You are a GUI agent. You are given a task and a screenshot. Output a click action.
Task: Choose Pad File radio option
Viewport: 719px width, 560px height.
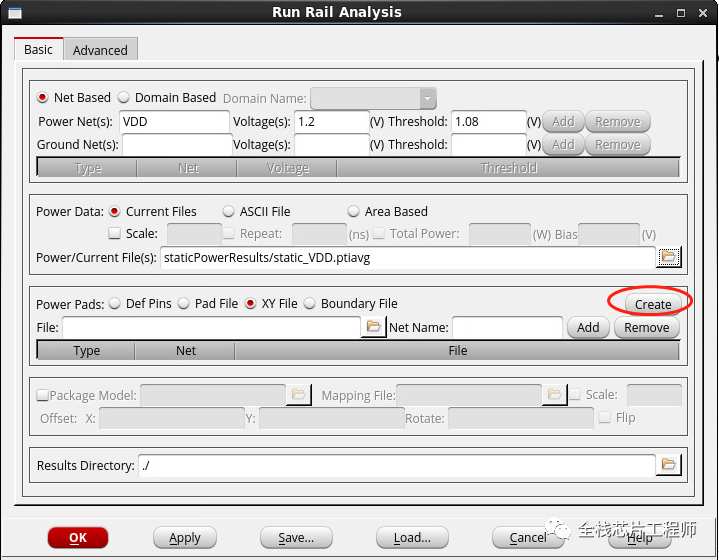point(183,304)
